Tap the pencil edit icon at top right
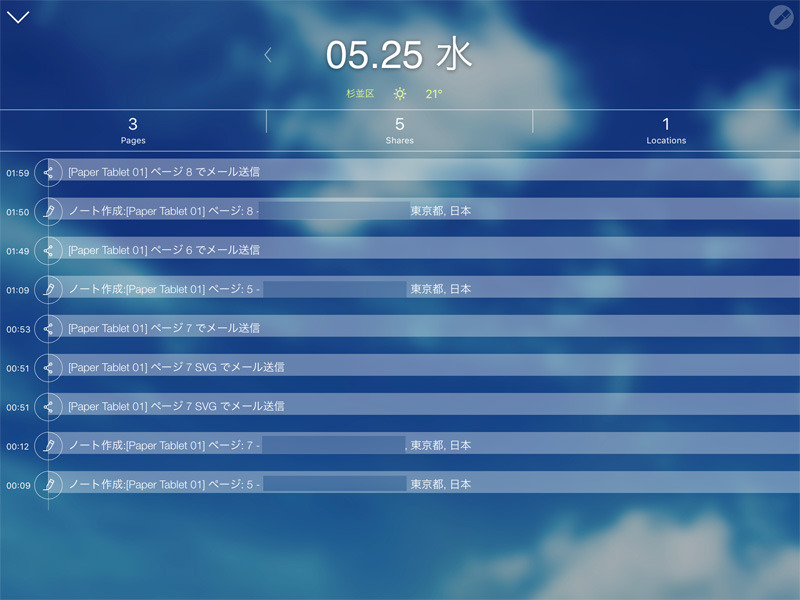Viewport: 800px width, 600px height. (781, 17)
